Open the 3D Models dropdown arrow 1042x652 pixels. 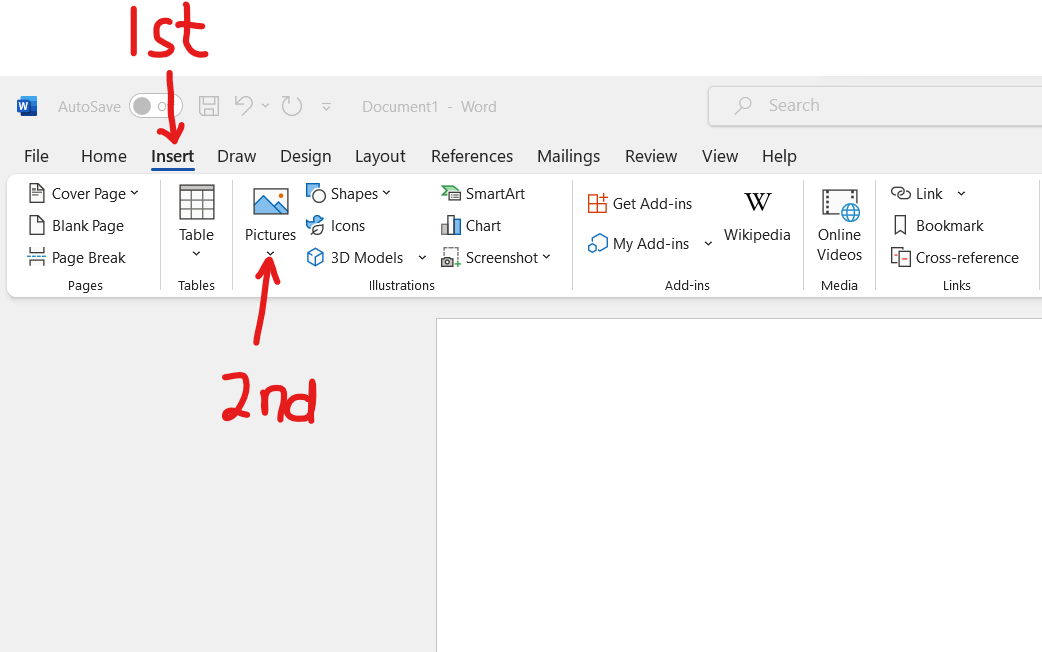click(422, 258)
